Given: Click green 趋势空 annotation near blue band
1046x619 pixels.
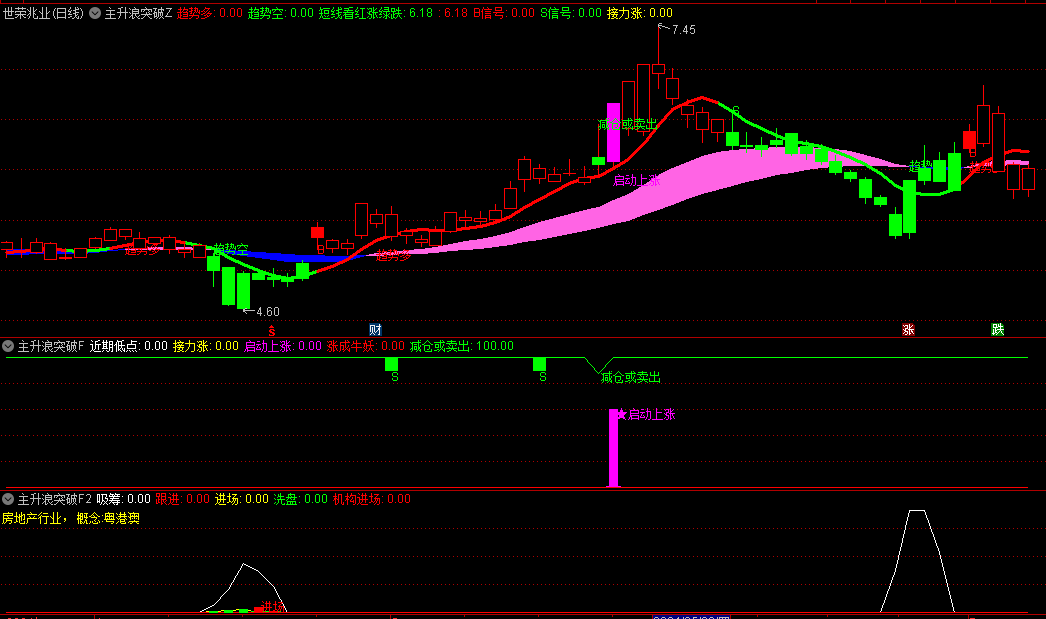Looking at the screenshot, I should (x=231, y=249).
